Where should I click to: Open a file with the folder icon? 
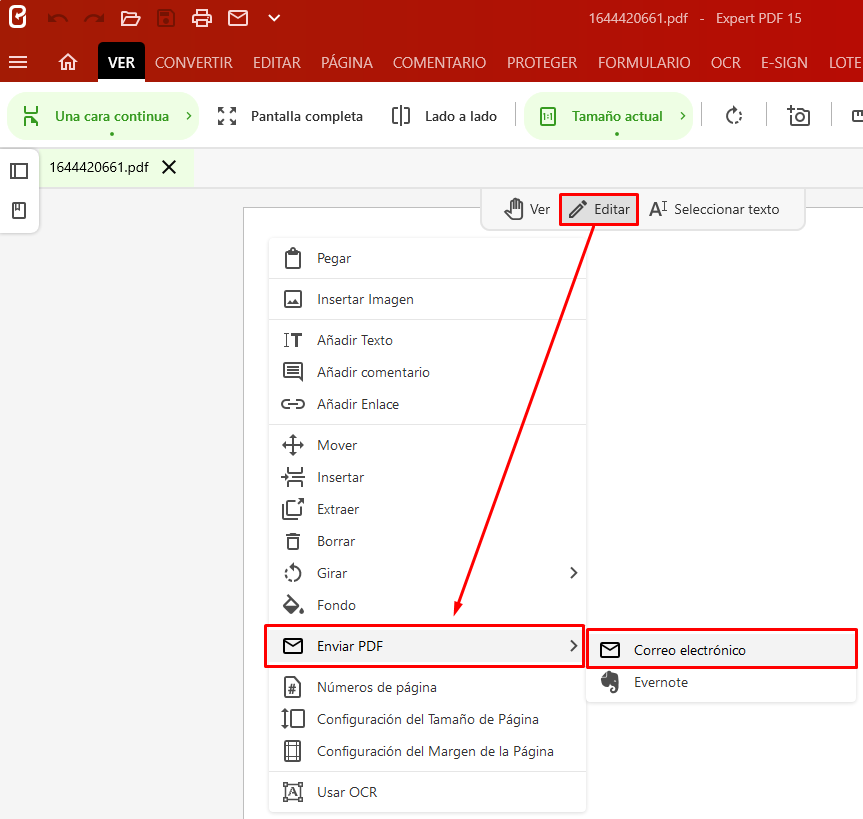(x=130, y=18)
